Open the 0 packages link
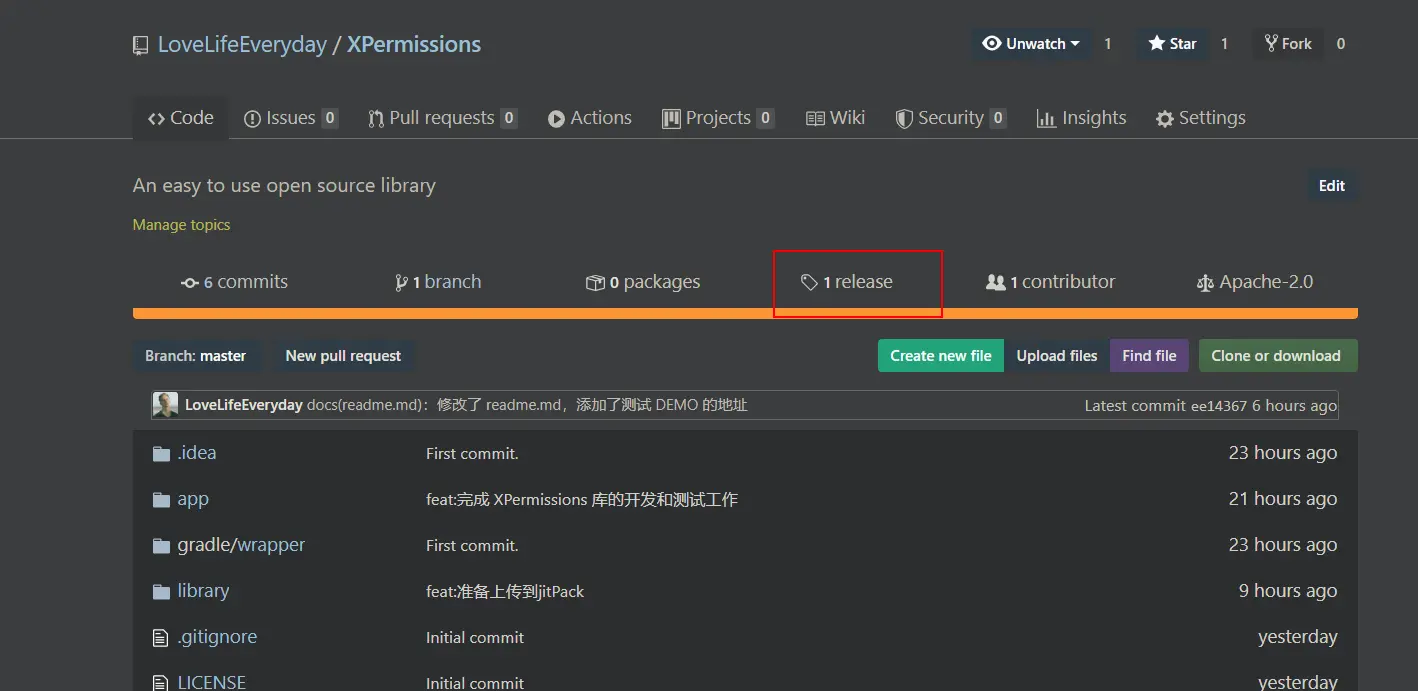The image size is (1418, 691). point(643,282)
